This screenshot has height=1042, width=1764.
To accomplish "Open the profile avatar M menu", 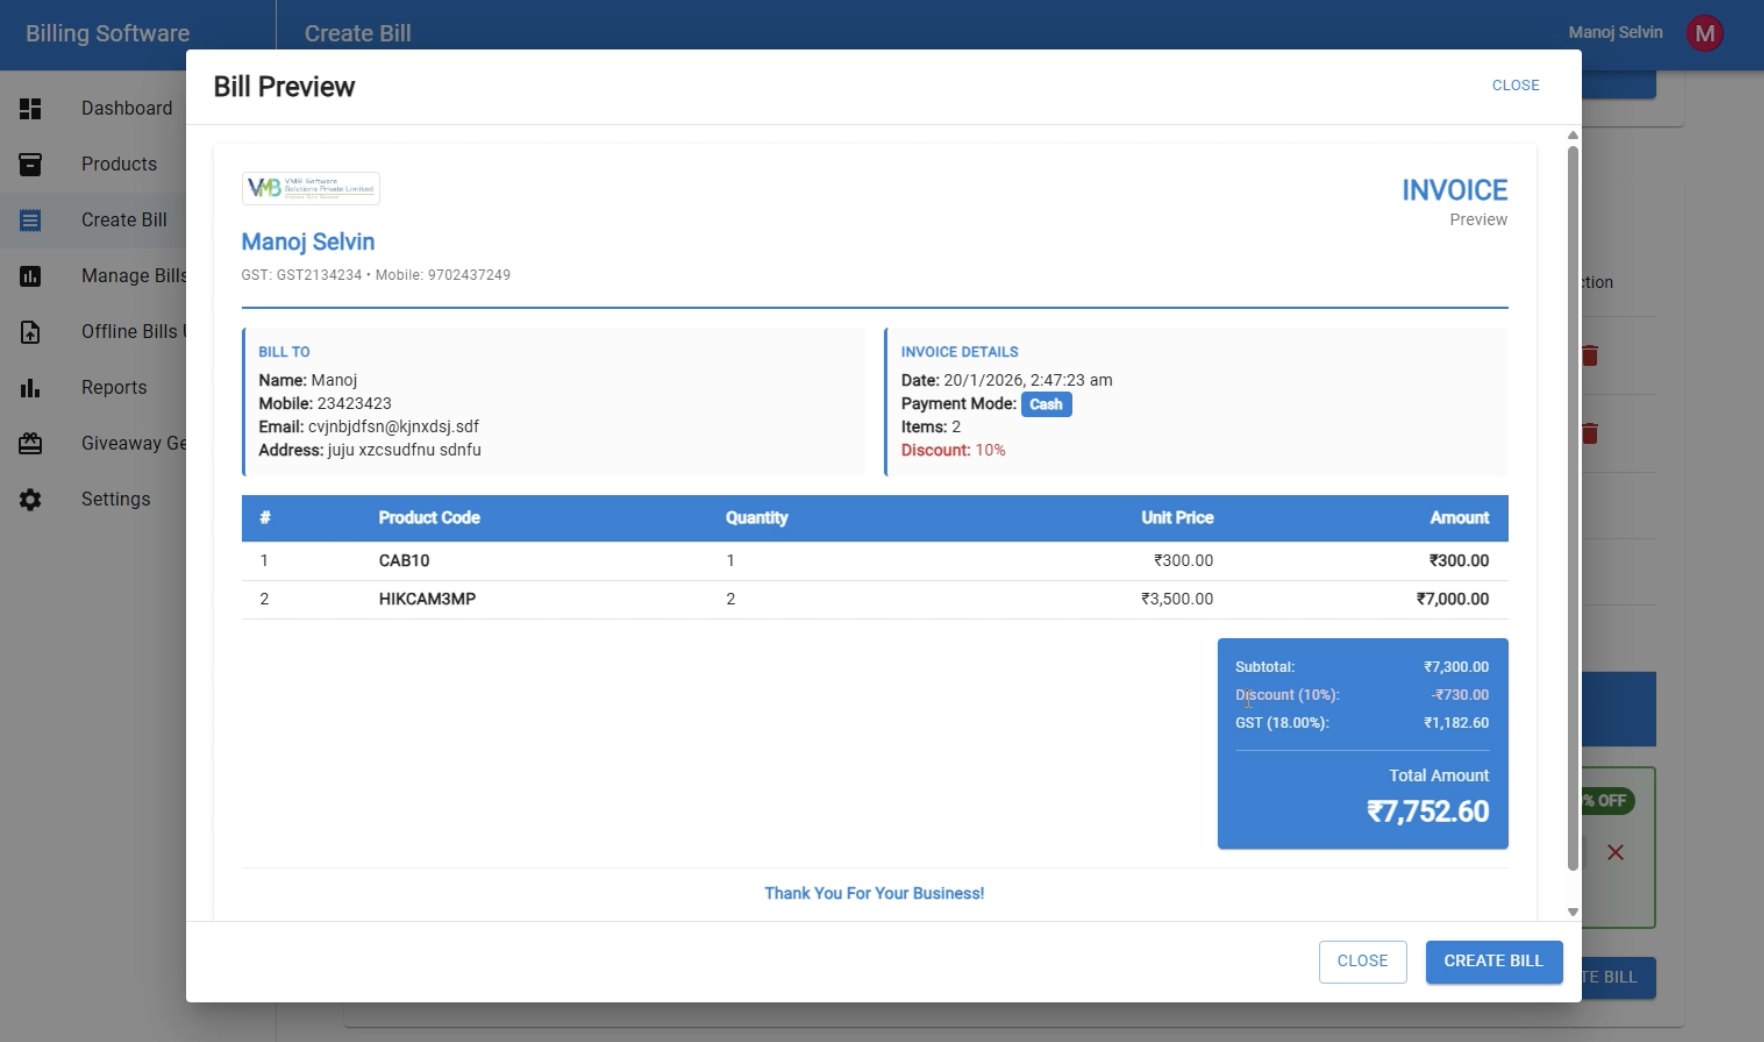I will coord(1705,32).
